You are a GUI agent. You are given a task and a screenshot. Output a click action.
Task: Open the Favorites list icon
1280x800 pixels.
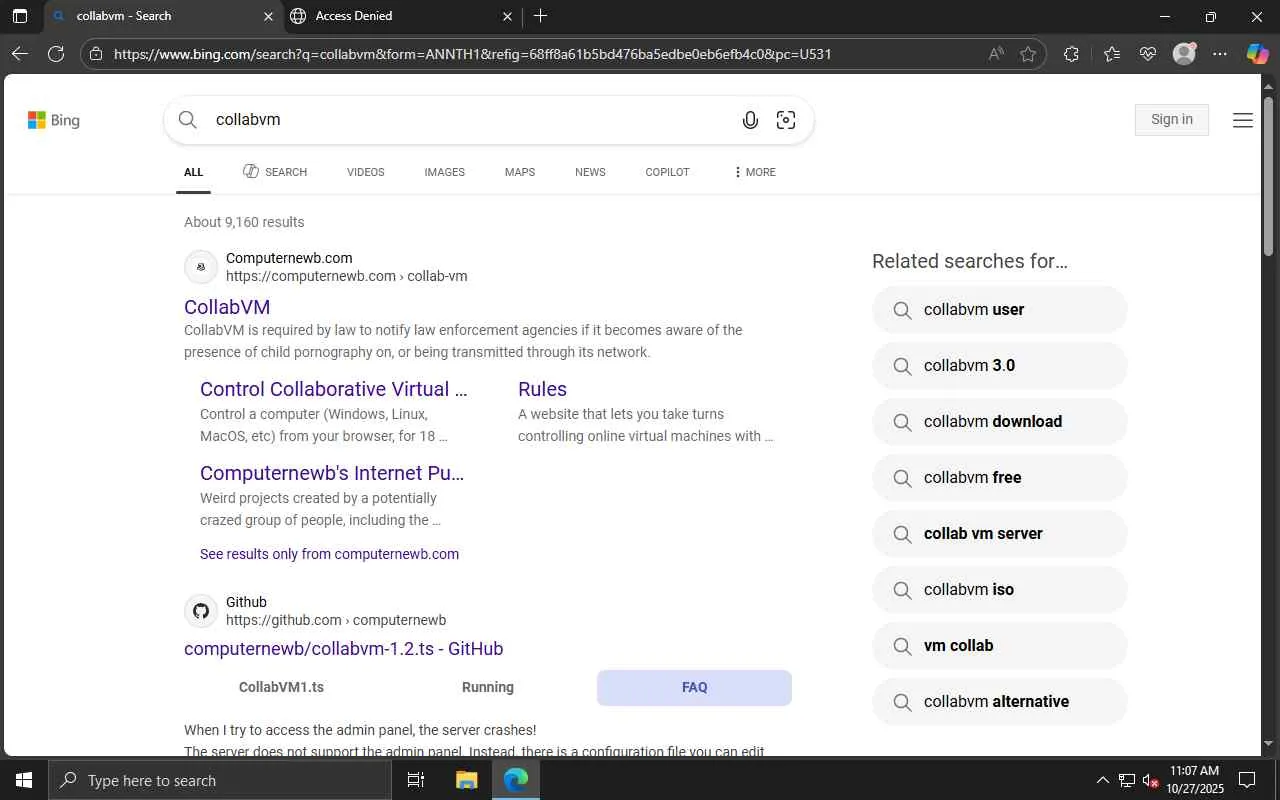tap(1112, 54)
